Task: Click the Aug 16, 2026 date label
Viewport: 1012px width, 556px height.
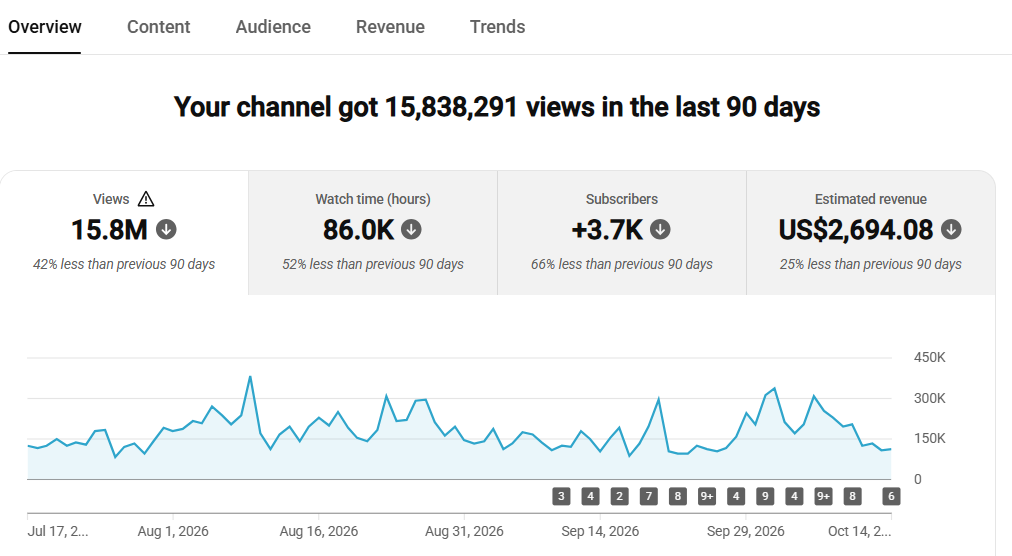Action: (318, 531)
